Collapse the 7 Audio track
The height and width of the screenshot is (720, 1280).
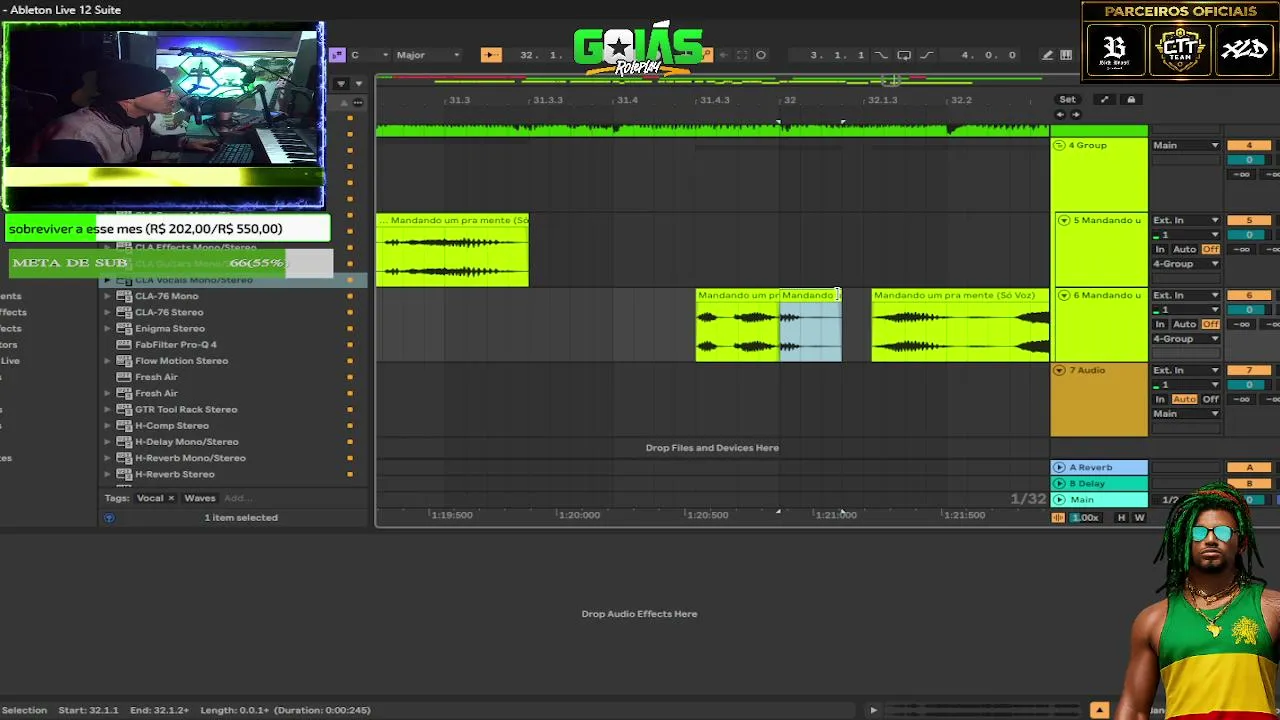click(1059, 371)
